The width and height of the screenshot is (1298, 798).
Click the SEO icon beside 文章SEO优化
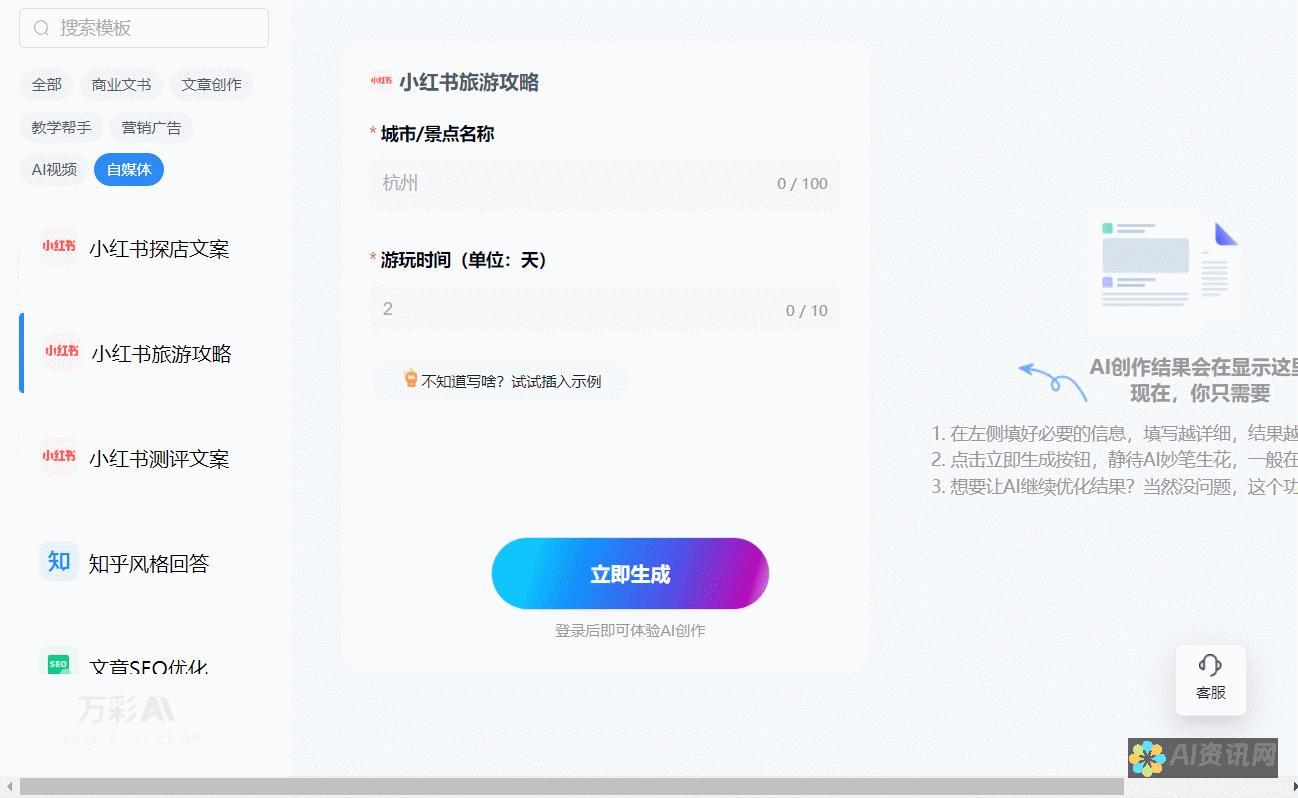click(x=58, y=662)
